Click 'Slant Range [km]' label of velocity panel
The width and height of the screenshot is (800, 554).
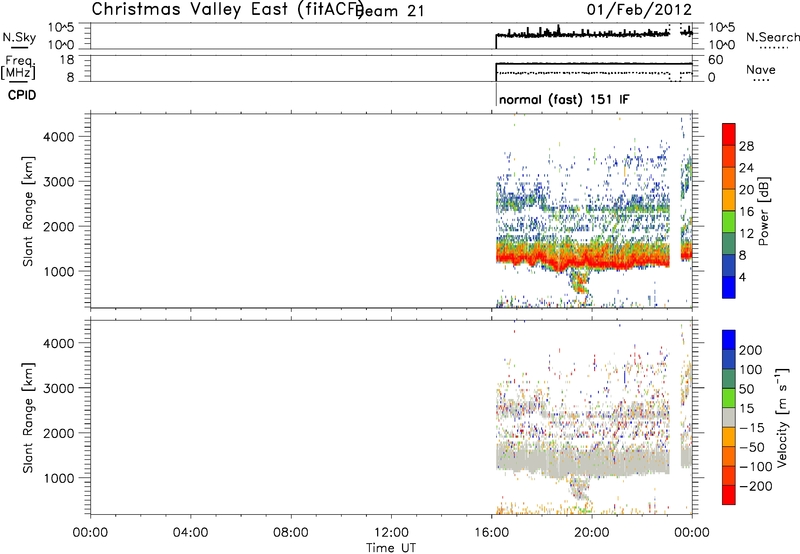pos(28,418)
